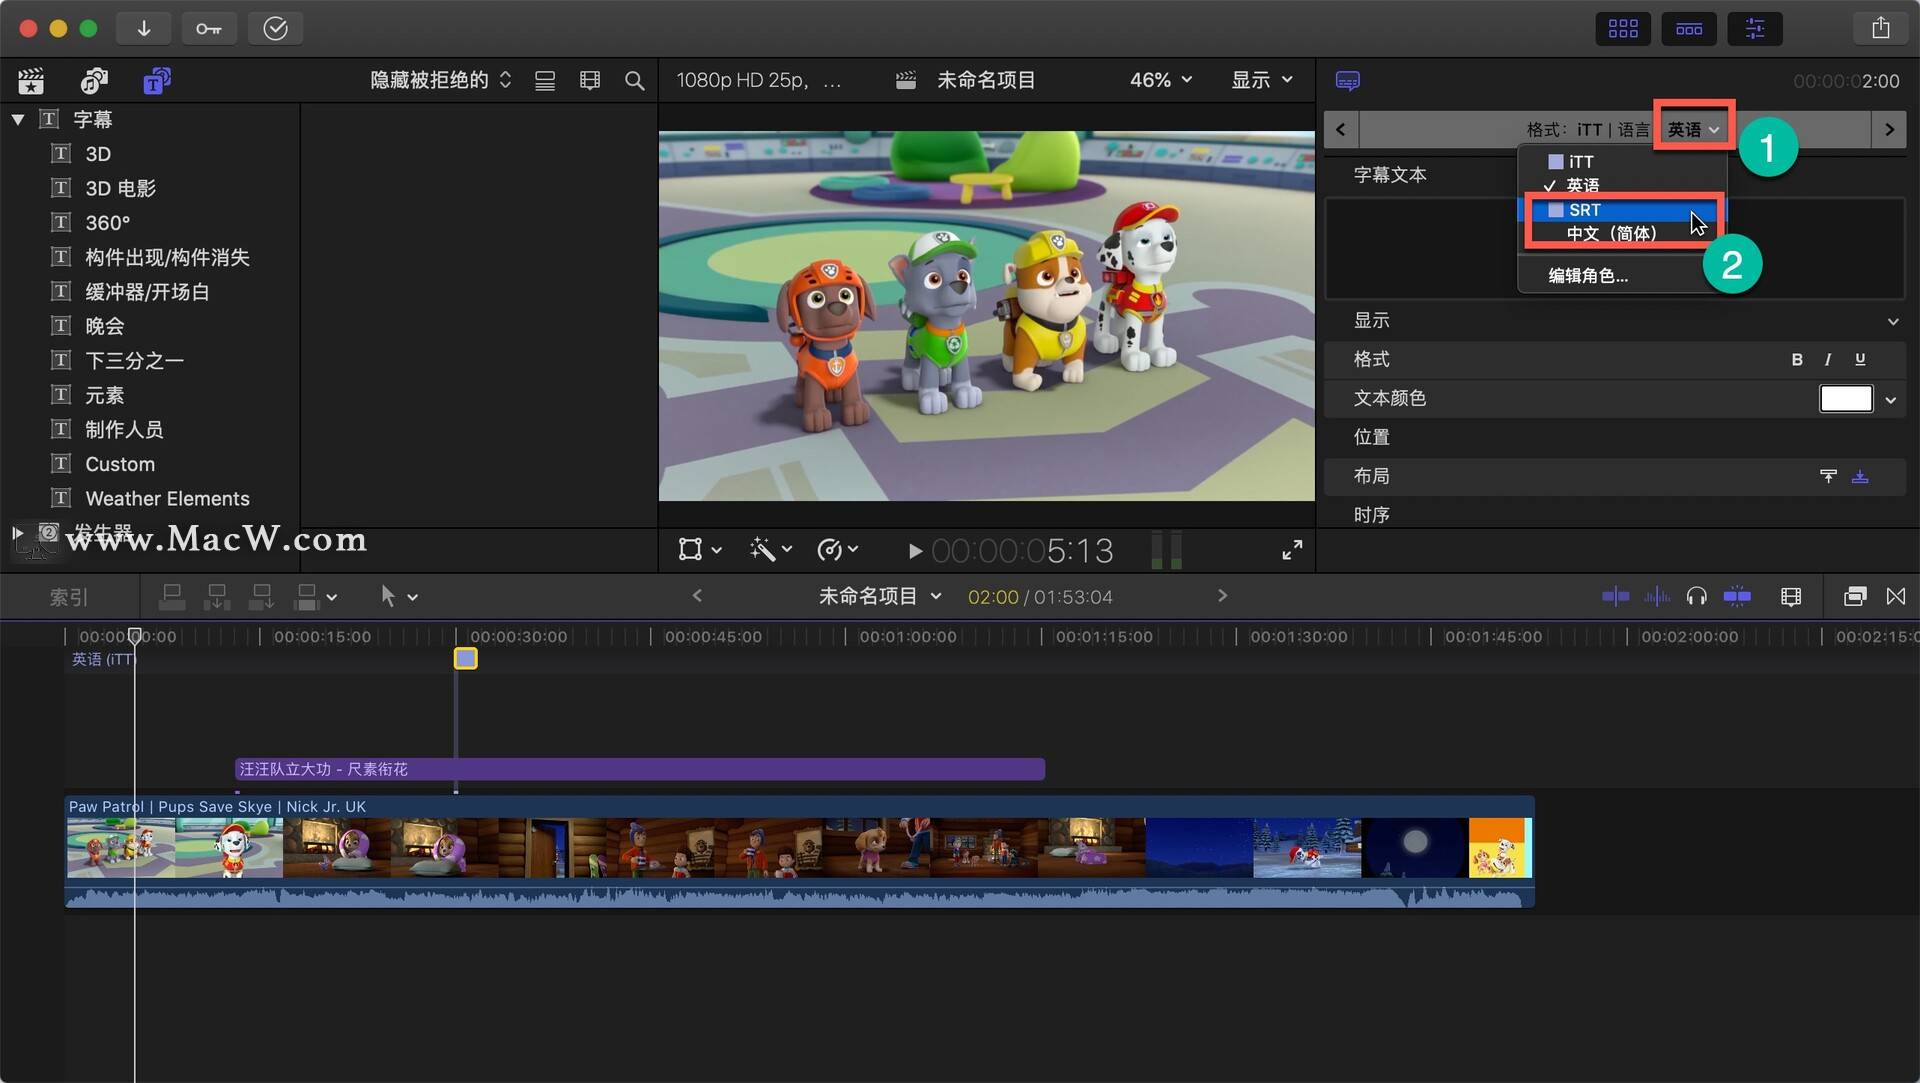Open the Libraries sidebar clapperboard icon

point(31,80)
